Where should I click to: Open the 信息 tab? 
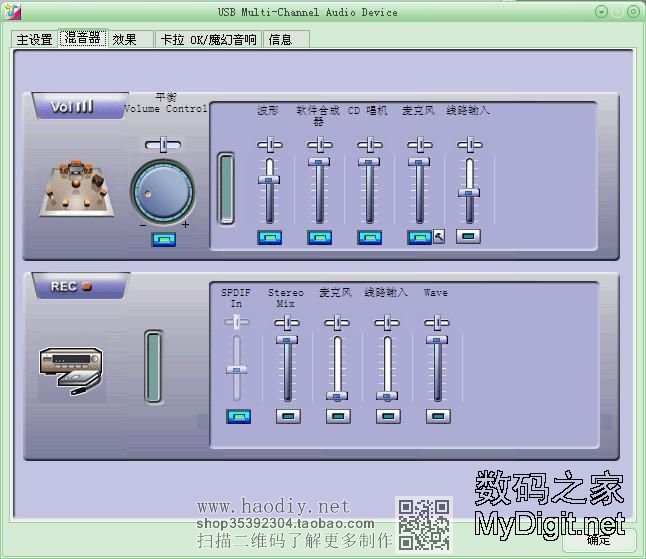click(281, 39)
